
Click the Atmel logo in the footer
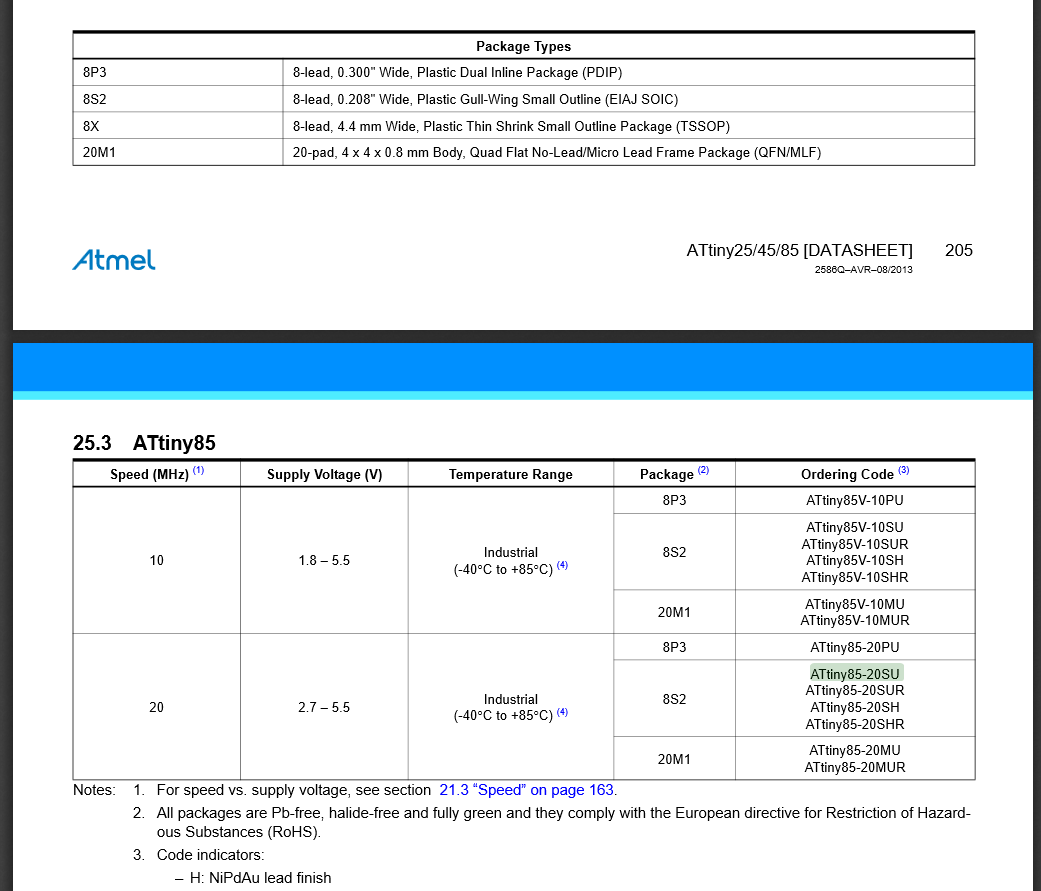pos(114,260)
